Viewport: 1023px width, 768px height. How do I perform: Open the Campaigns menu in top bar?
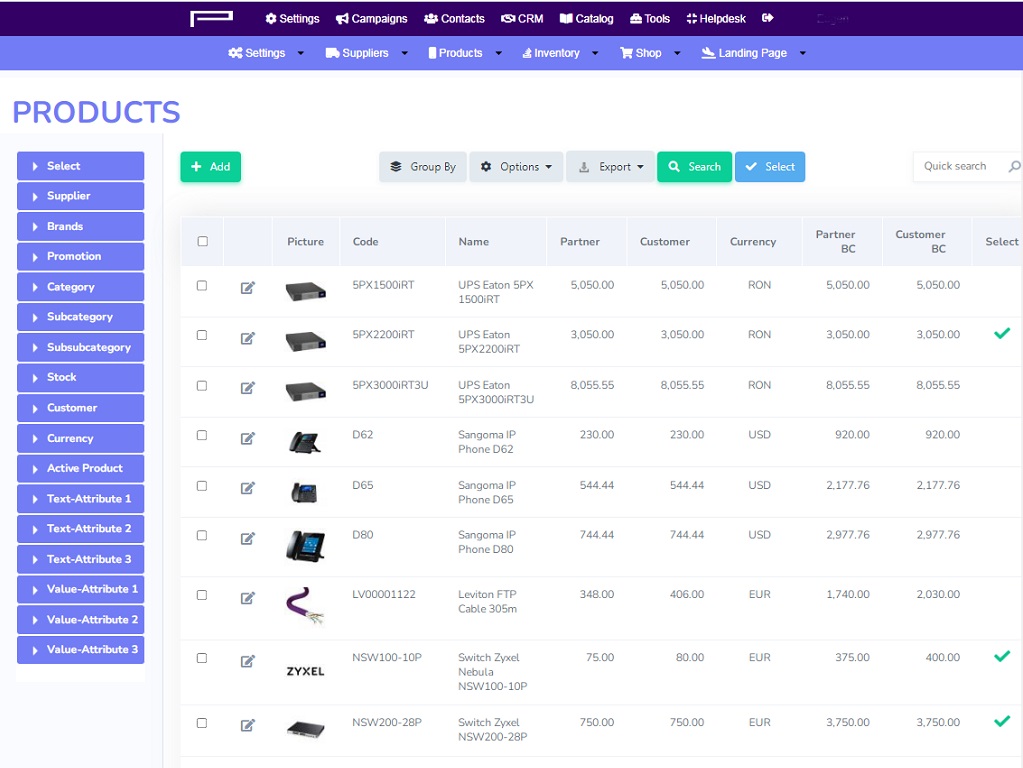(x=371, y=18)
